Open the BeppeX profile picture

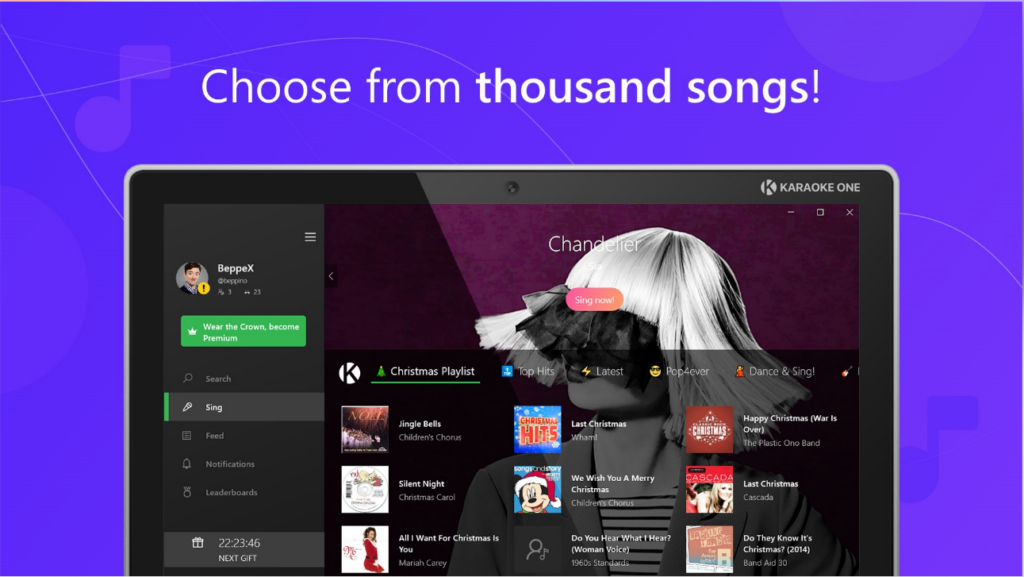coord(192,278)
